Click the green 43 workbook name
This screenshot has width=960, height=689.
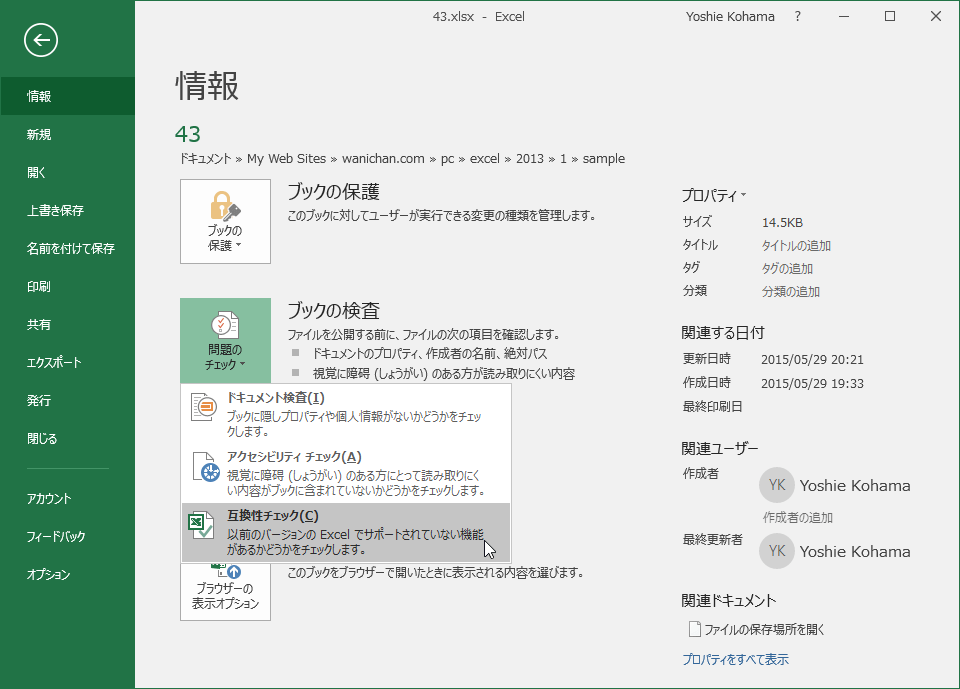pos(188,134)
